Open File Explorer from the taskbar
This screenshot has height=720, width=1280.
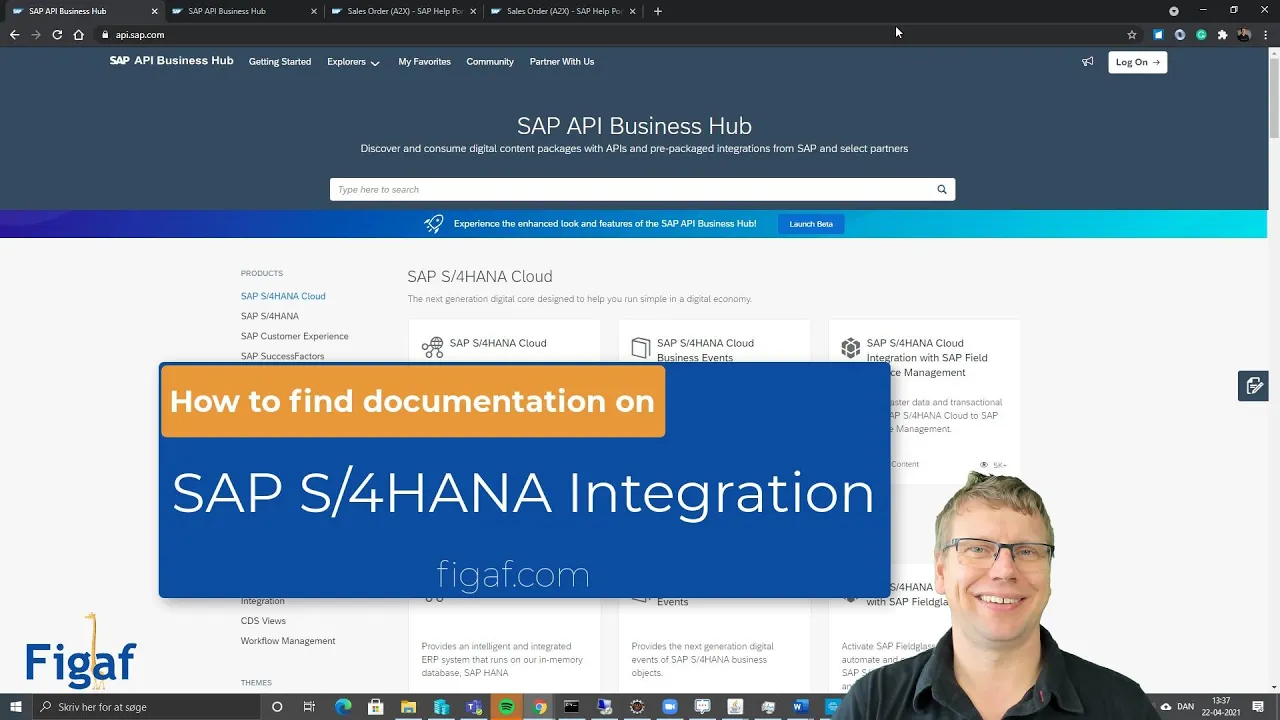(x=408, y=707)
